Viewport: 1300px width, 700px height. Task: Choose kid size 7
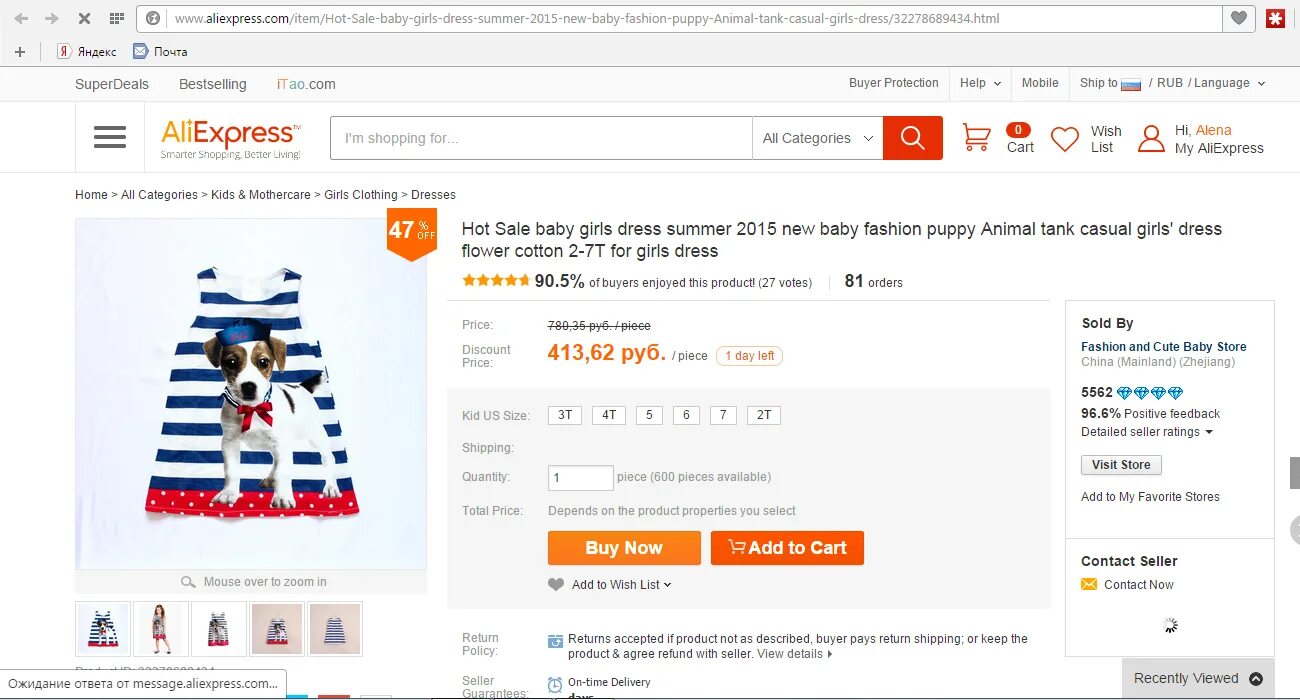pyautogui.click(x=723, y=415)
